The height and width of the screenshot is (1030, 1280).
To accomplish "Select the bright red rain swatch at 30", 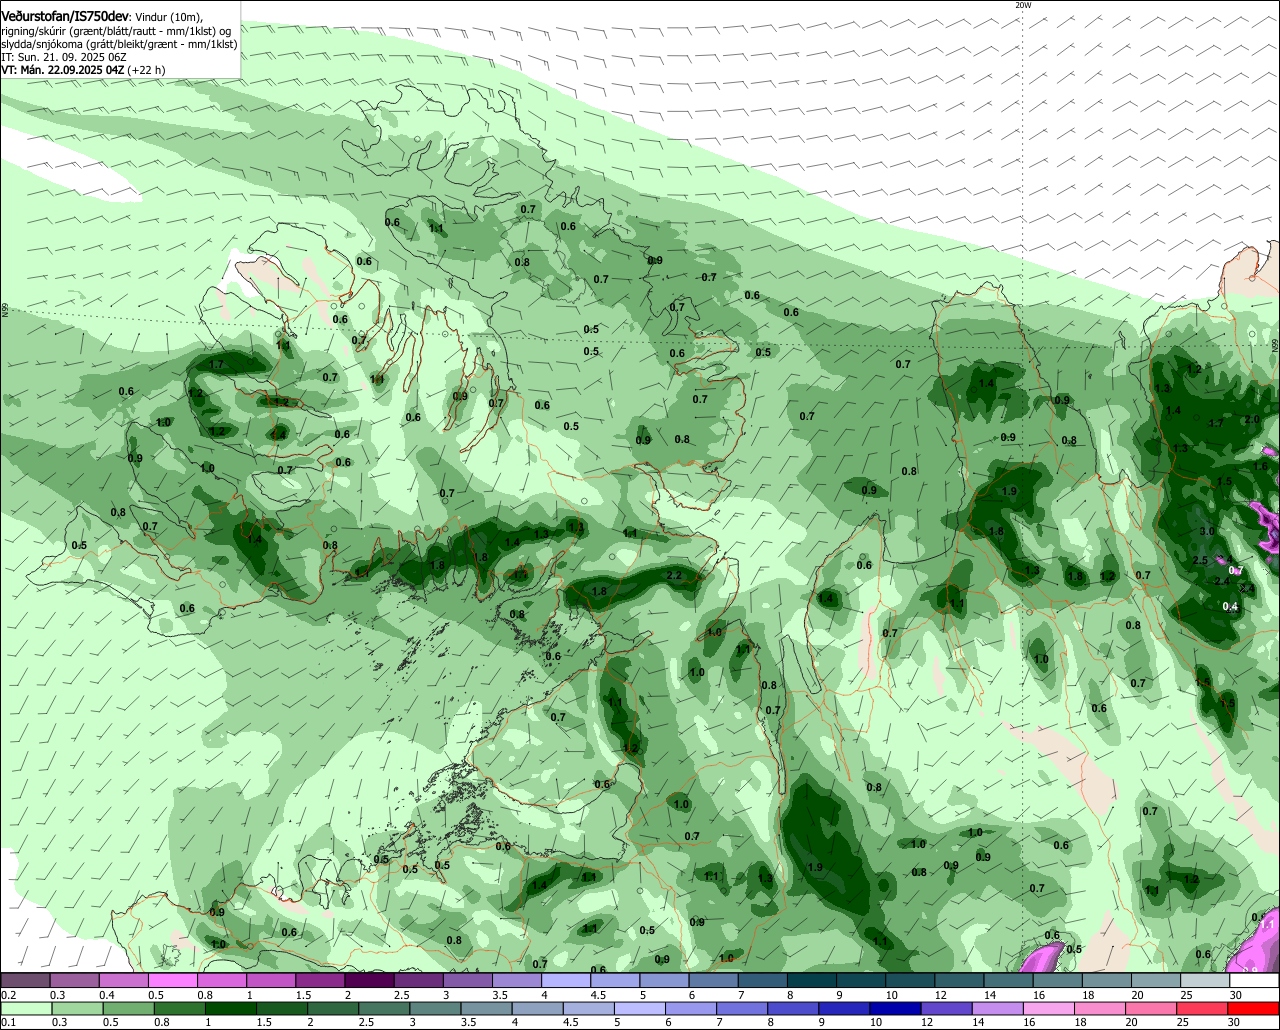I will click(x=1255, y=1009).
